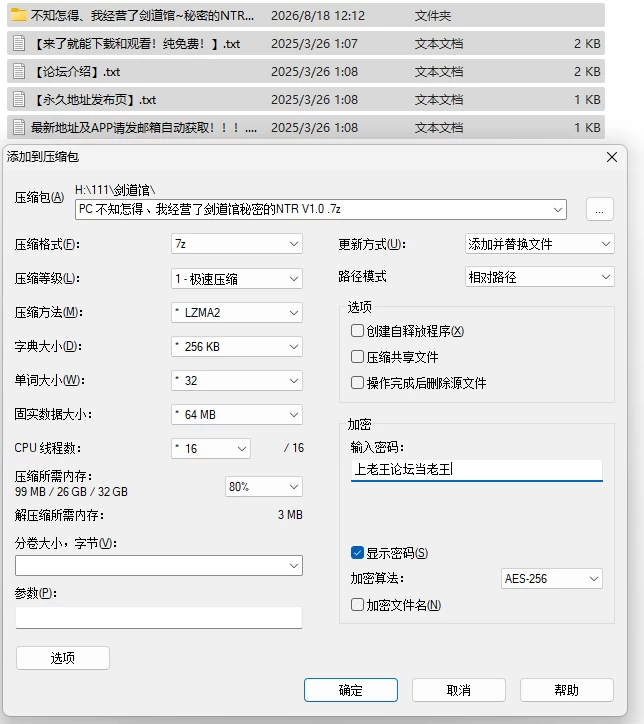This screenshot has width=644, height=724.
Task: Select file 【来了就能下载和观看！纯免费！】.txt
Action: 137,44
